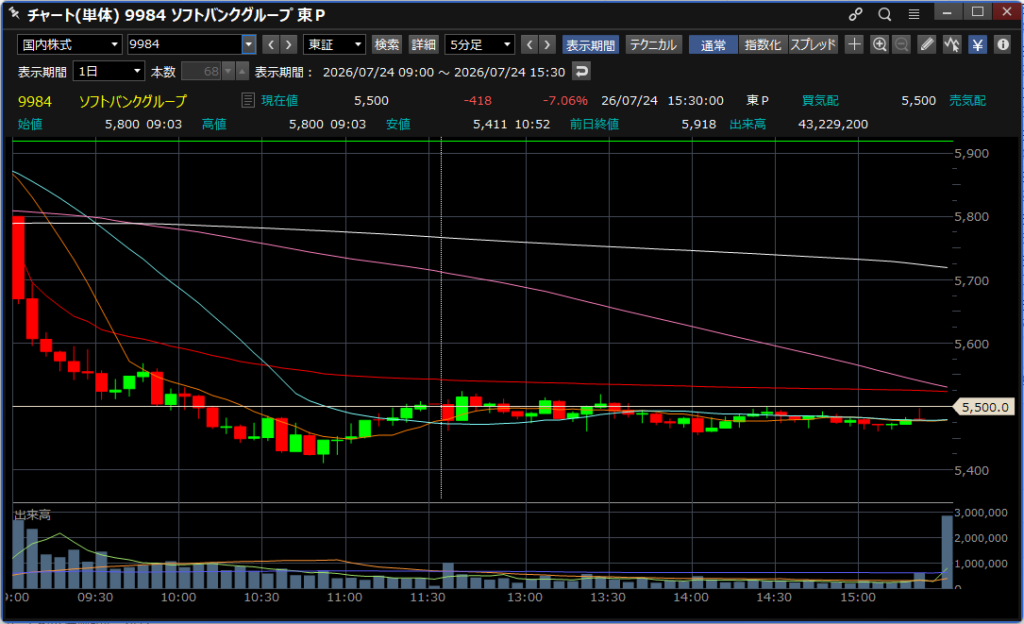The image size is (1024, 624).
Task: Click the 安値 5,411 value
Action: click(490, 124)
